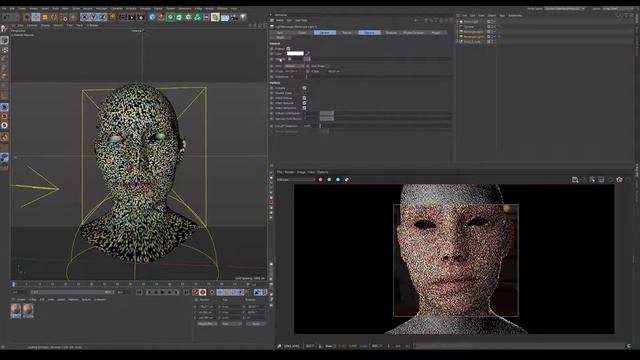
Task: Select the Rotate tool
Action: 54,17
